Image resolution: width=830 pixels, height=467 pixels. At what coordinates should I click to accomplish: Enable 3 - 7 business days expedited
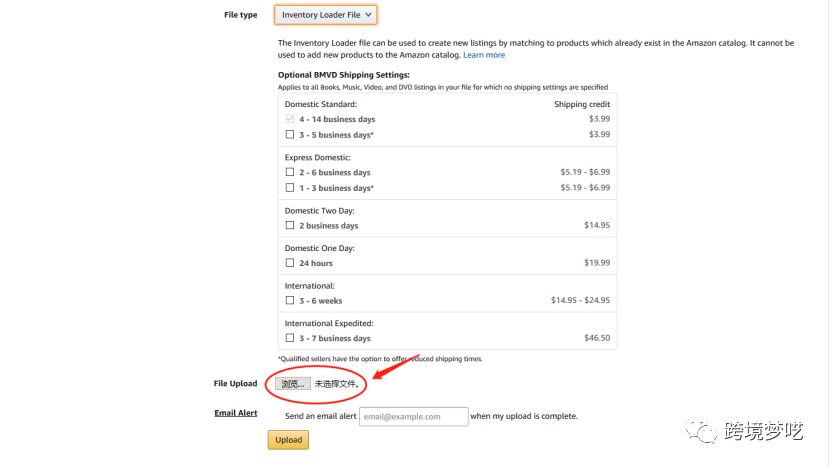coord(290,338)
